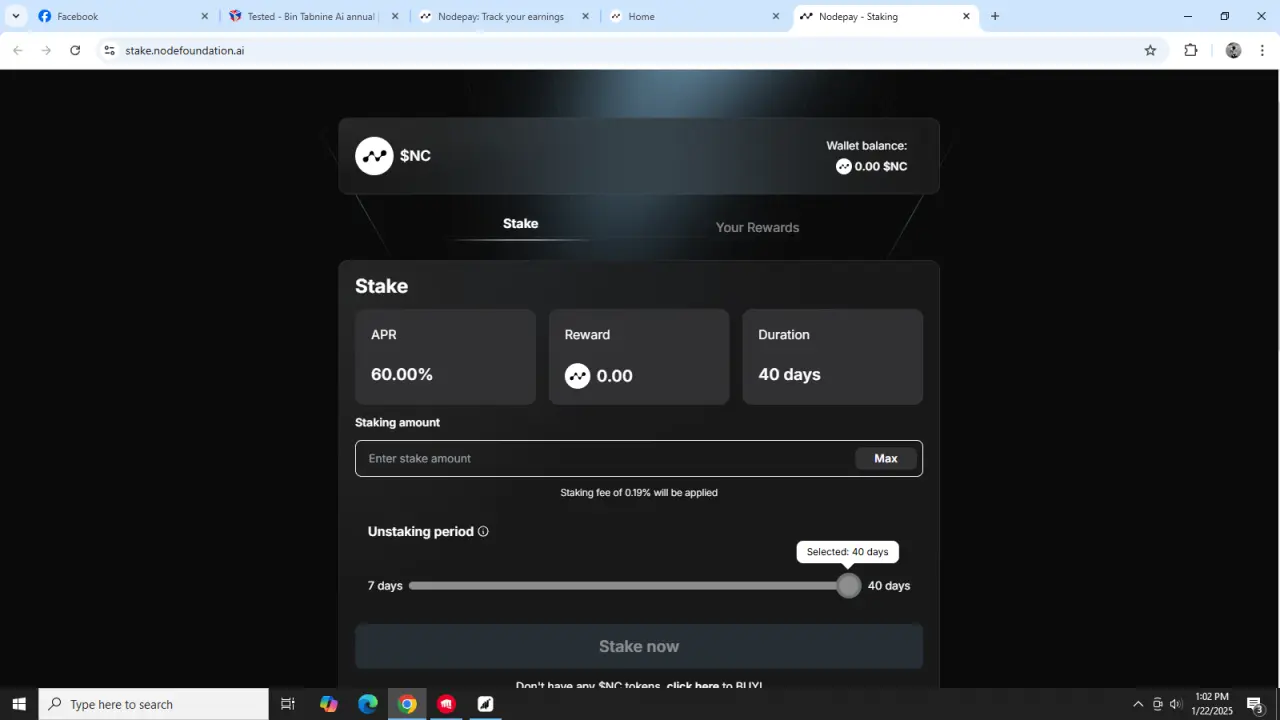This screenshot has height=720, width=1280.
Task: Open the Chrome three-dot menu
Action: [x=1262, y=50]
